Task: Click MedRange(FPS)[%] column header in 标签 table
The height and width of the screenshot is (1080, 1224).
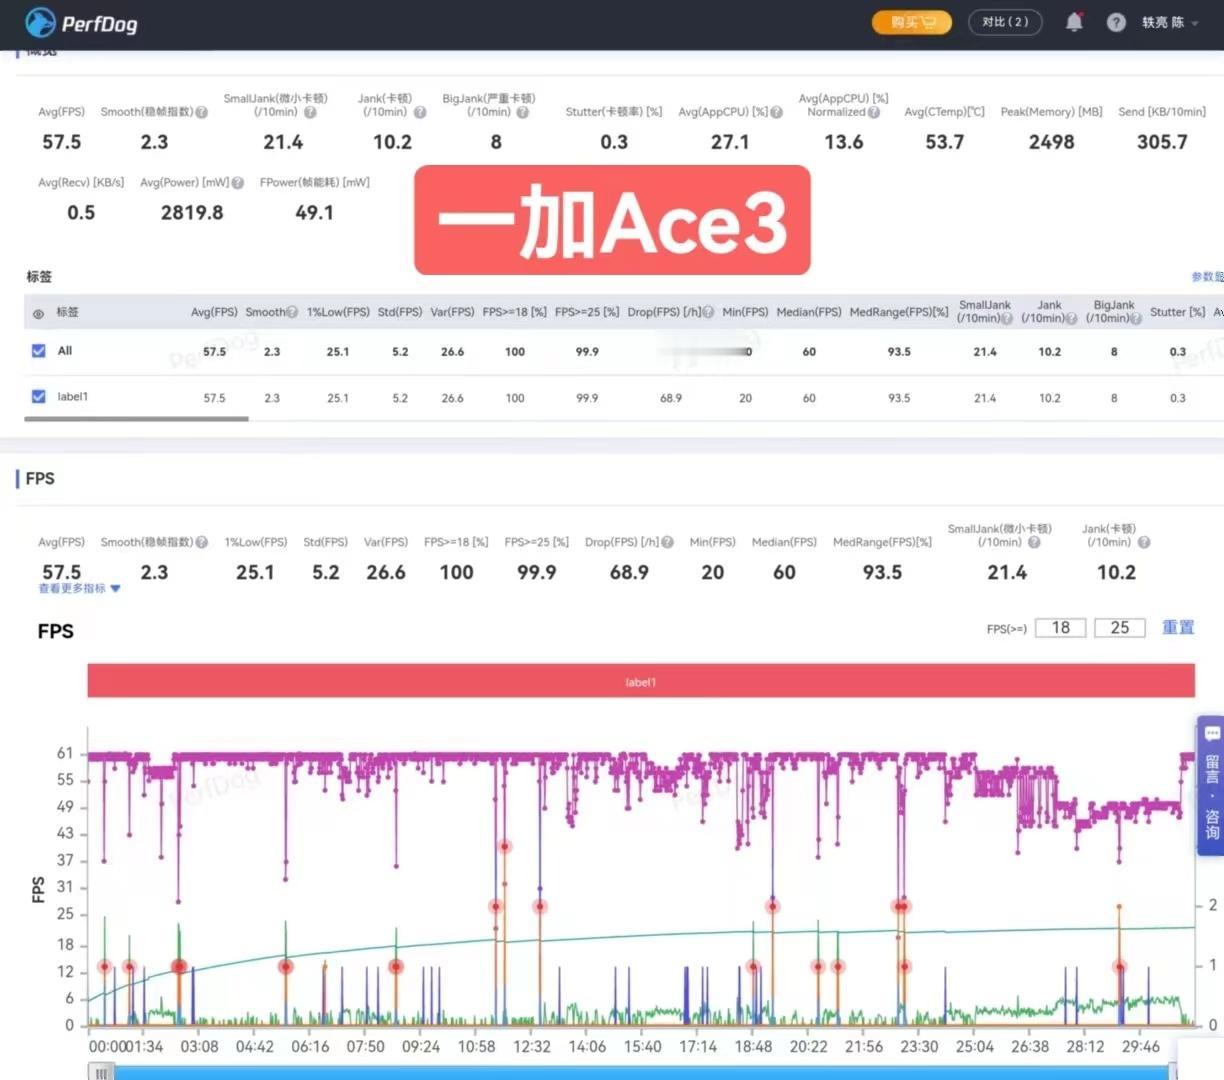Action: click(x=899, y=312)
